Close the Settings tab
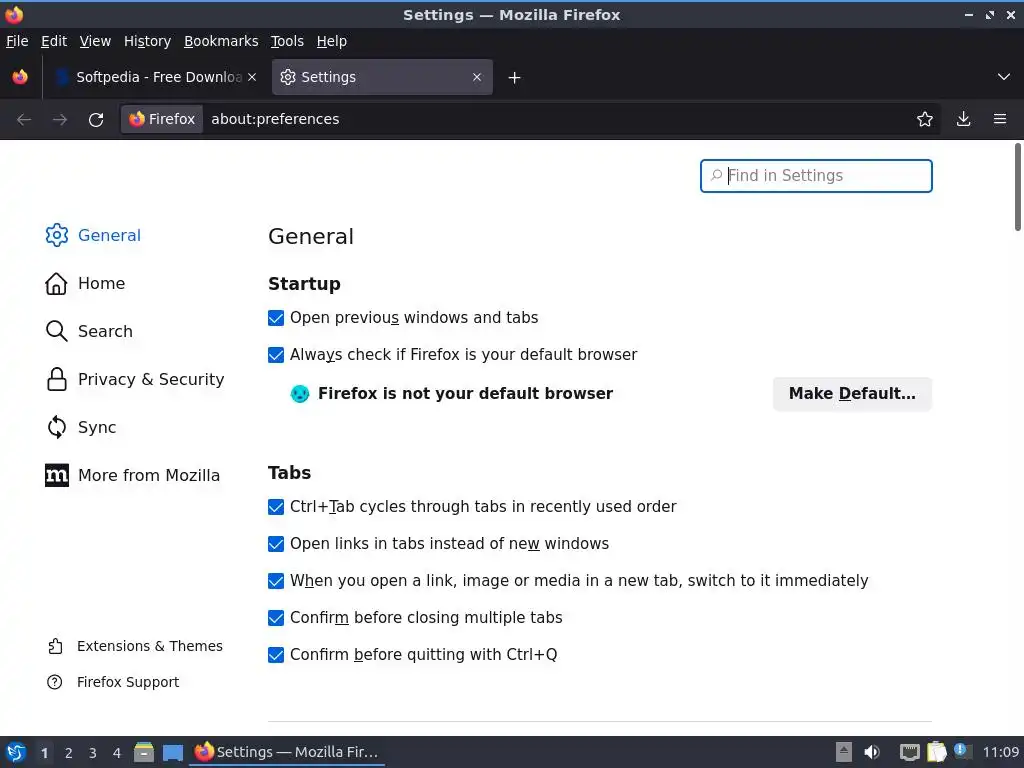Image resolution: width=1024 pixels, height=768 pixels. (x=477, y=77)
